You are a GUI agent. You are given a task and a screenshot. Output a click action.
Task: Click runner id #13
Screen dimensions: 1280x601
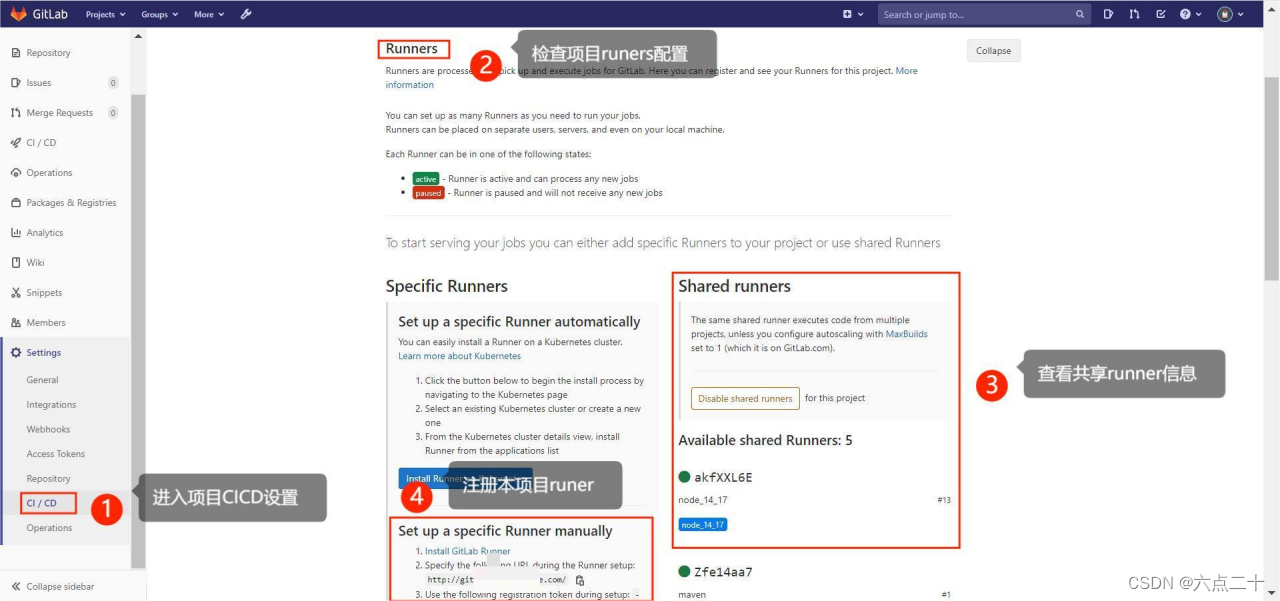point(944,500)
